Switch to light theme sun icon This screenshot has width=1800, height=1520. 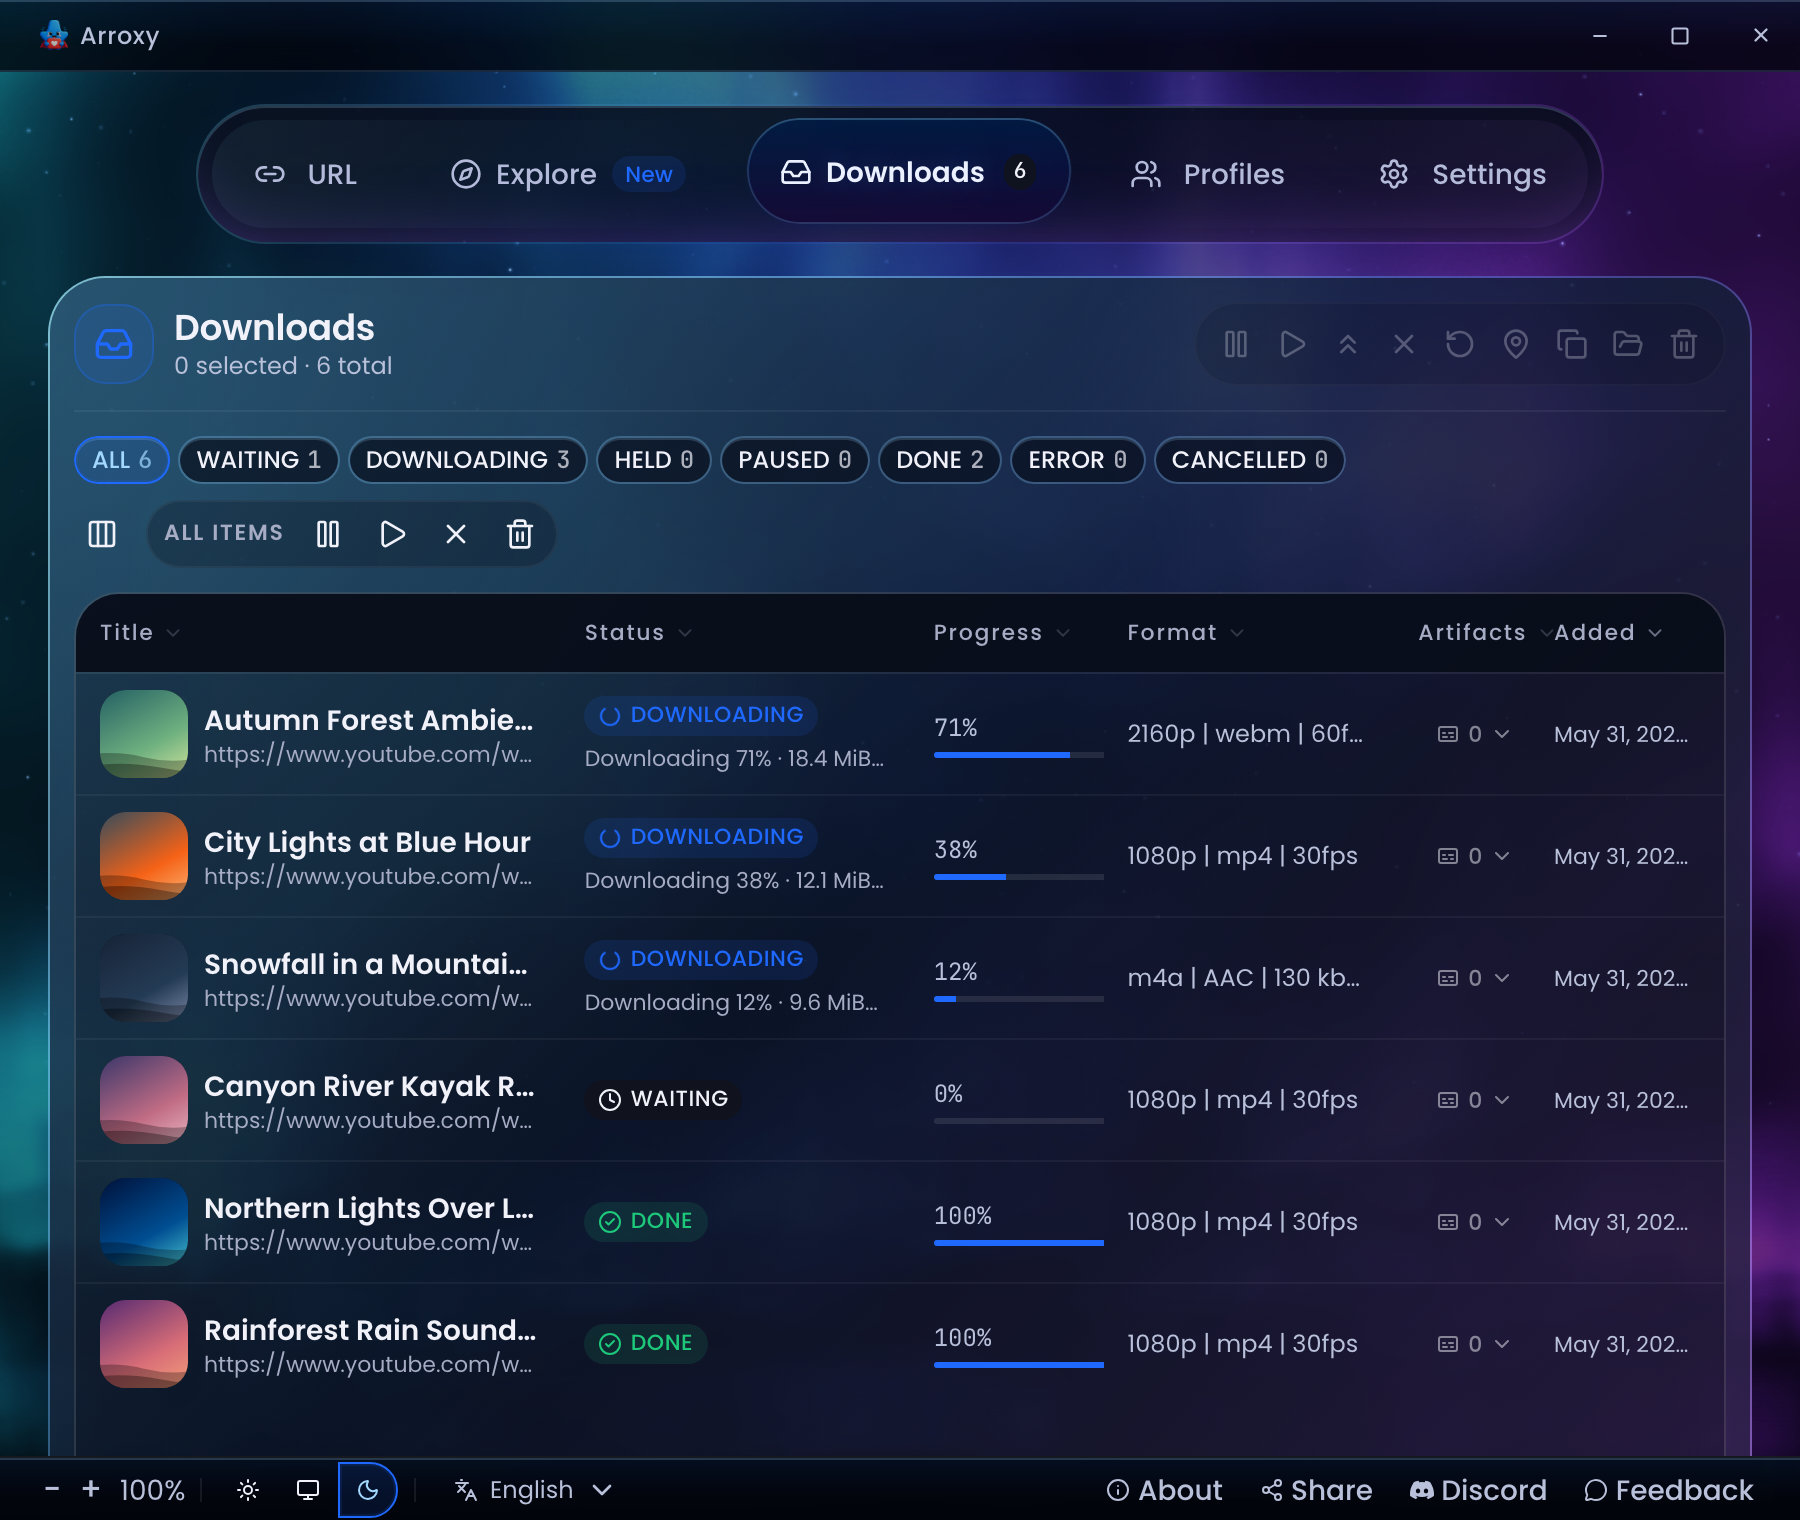(x=248, y=1490)
